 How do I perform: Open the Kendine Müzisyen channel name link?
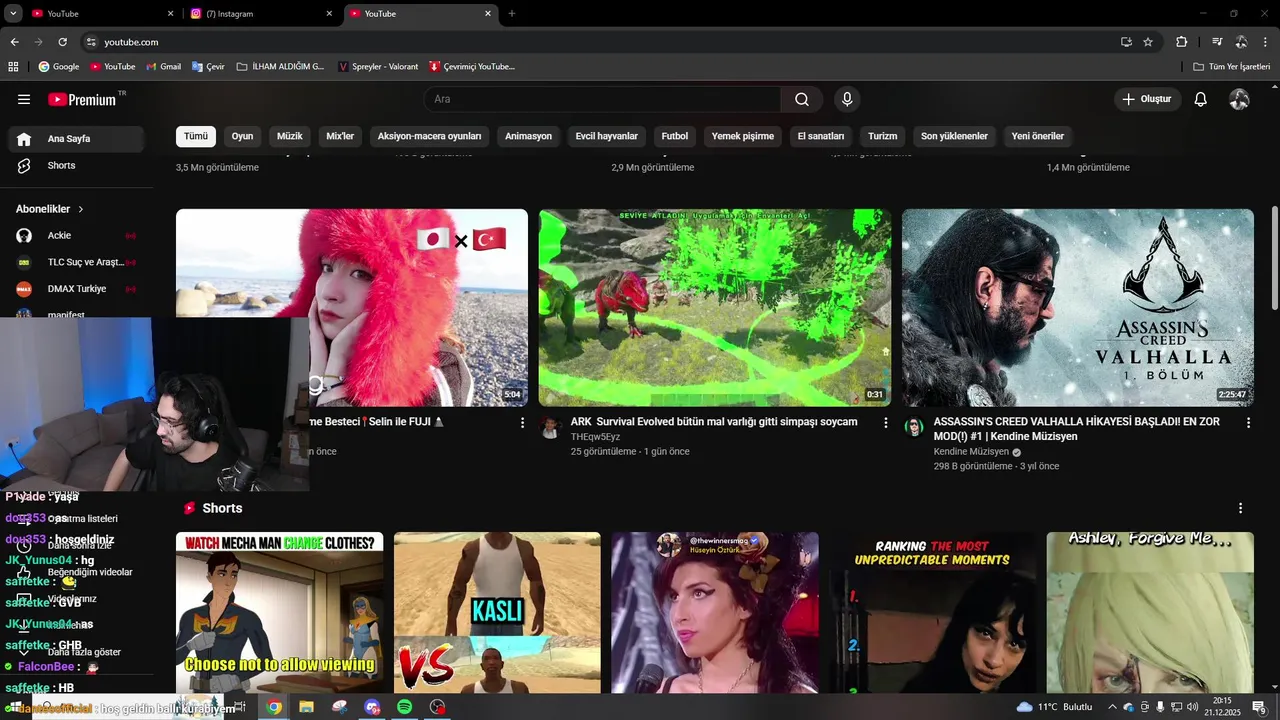[x=971, y=452]
